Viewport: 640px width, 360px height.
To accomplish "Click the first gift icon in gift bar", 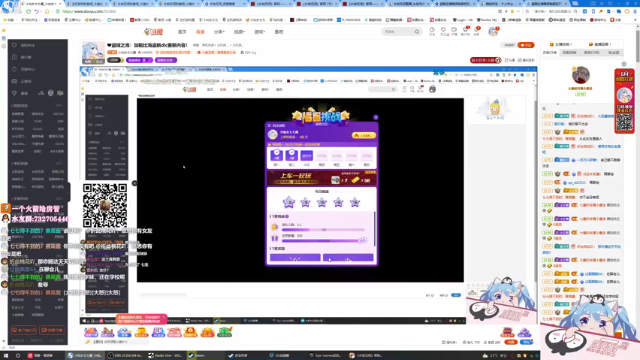I will point(91,332).
